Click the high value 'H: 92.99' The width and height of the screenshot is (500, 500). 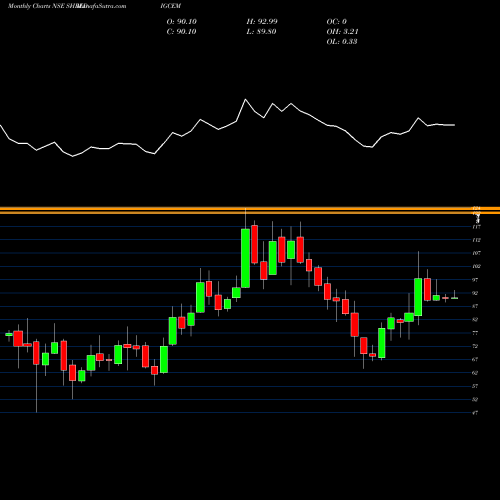point(262,21)
